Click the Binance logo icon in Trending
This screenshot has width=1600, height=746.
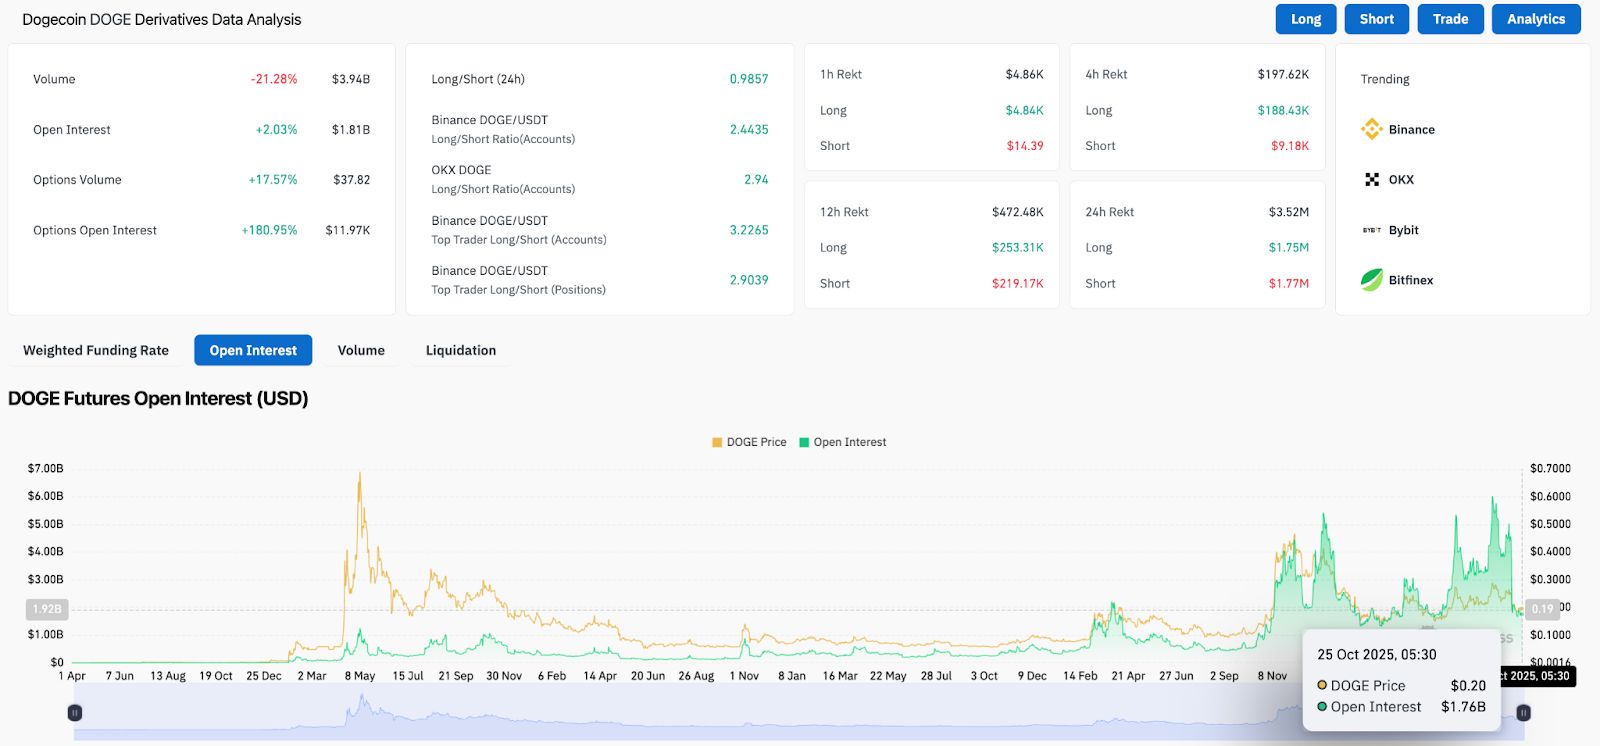pyautogui.click(x=1371, y=129)
